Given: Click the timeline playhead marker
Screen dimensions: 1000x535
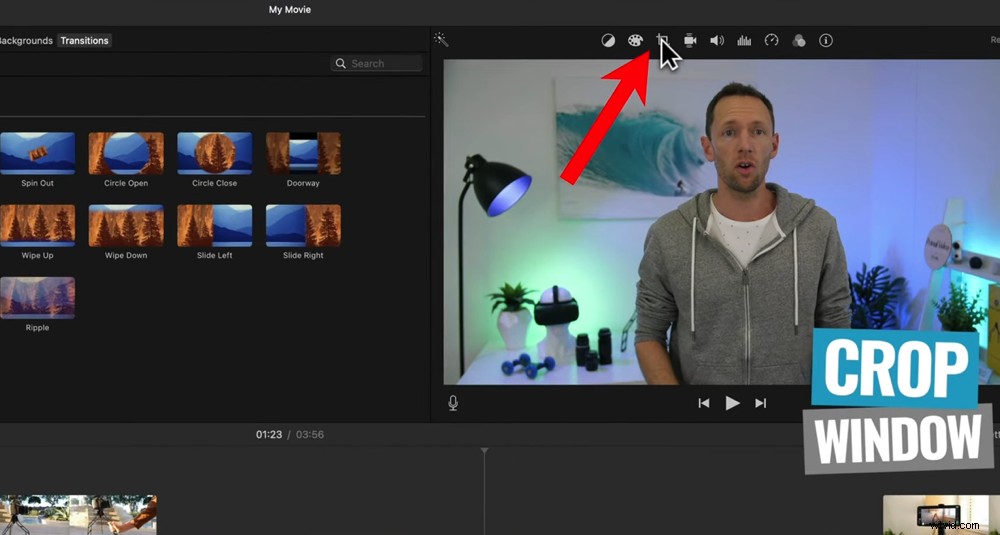Looking at the screenshot, I should click(x=485, y=451).
